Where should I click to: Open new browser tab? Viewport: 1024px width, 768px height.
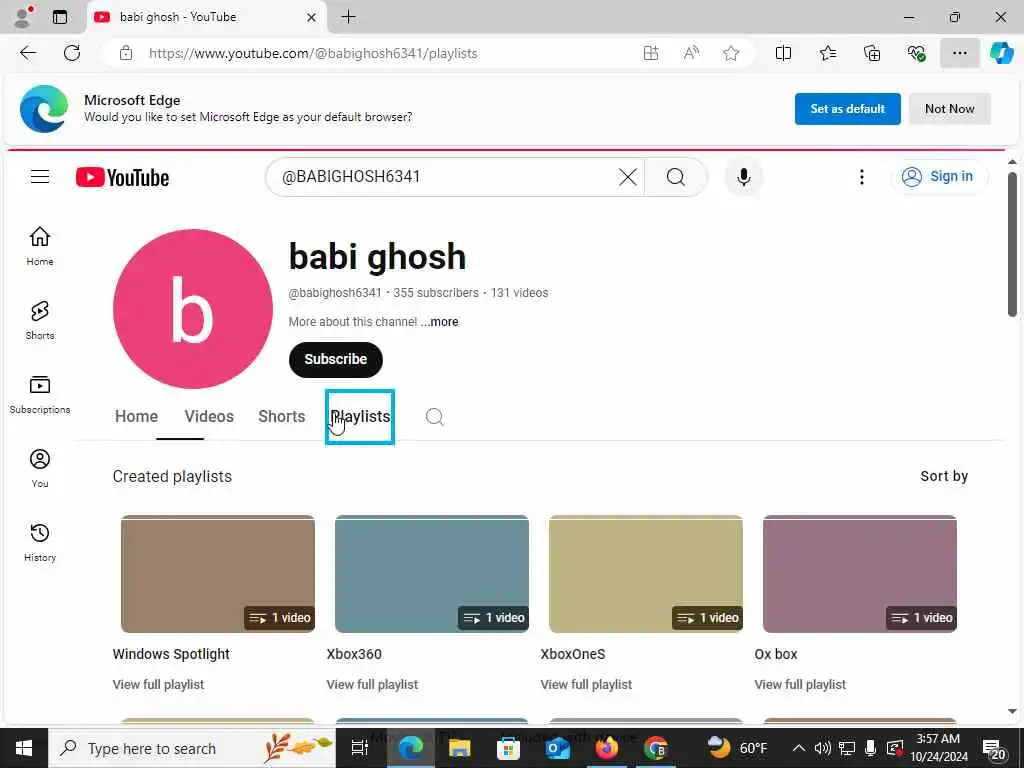pos(349,17)
